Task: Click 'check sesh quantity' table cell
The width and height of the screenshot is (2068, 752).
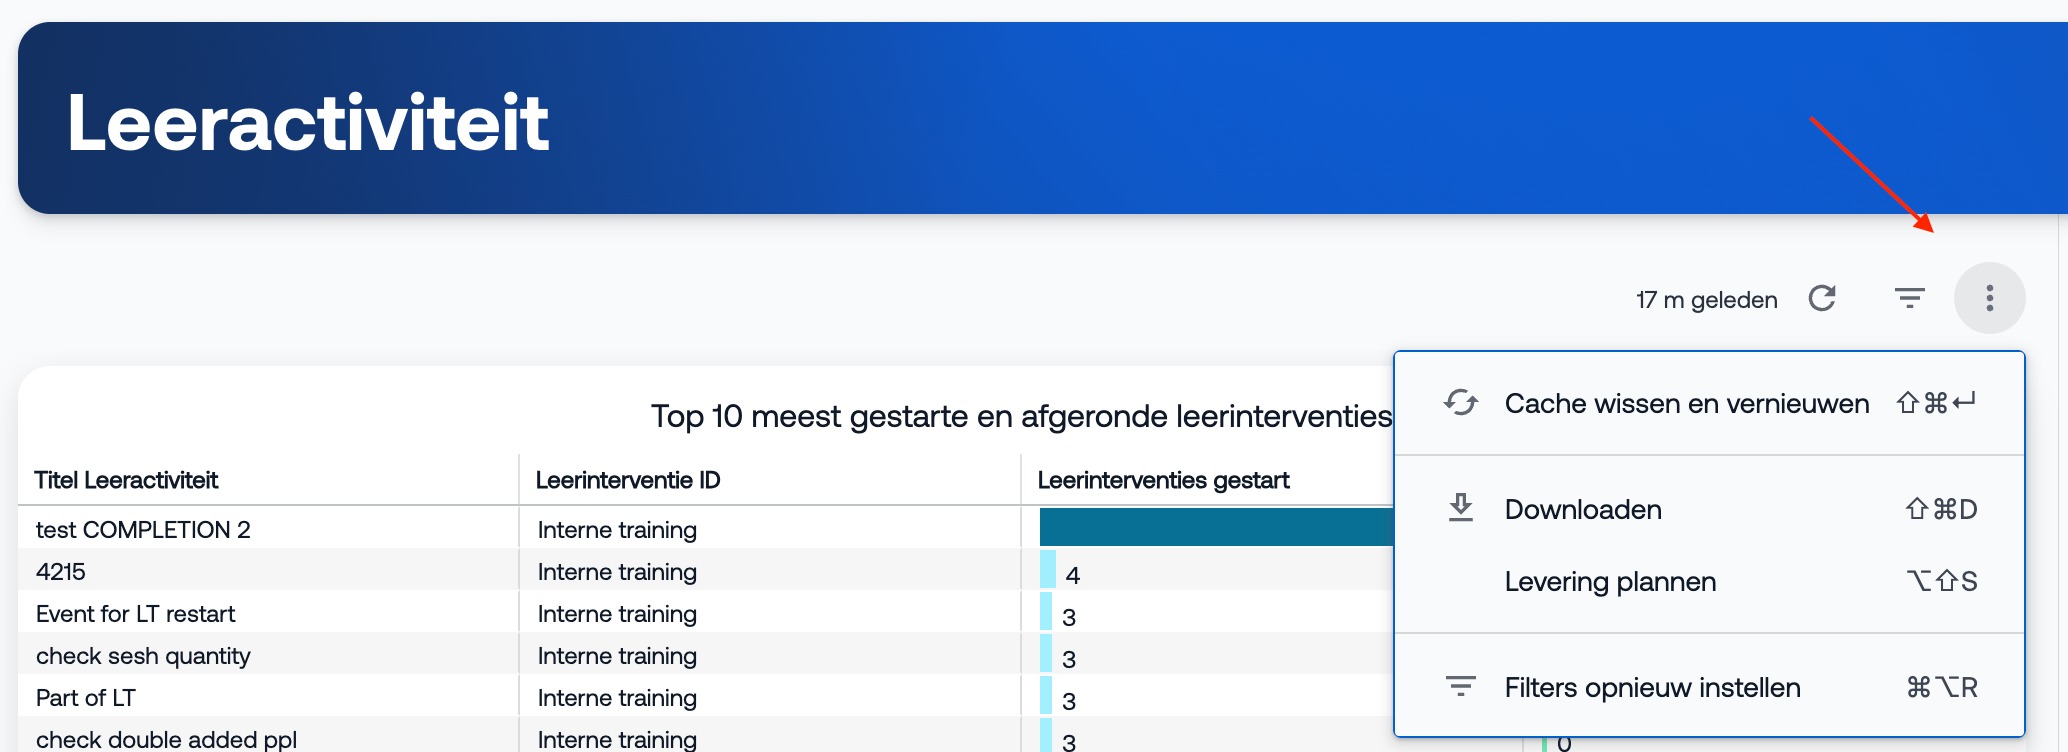Action: coord(143,656)
